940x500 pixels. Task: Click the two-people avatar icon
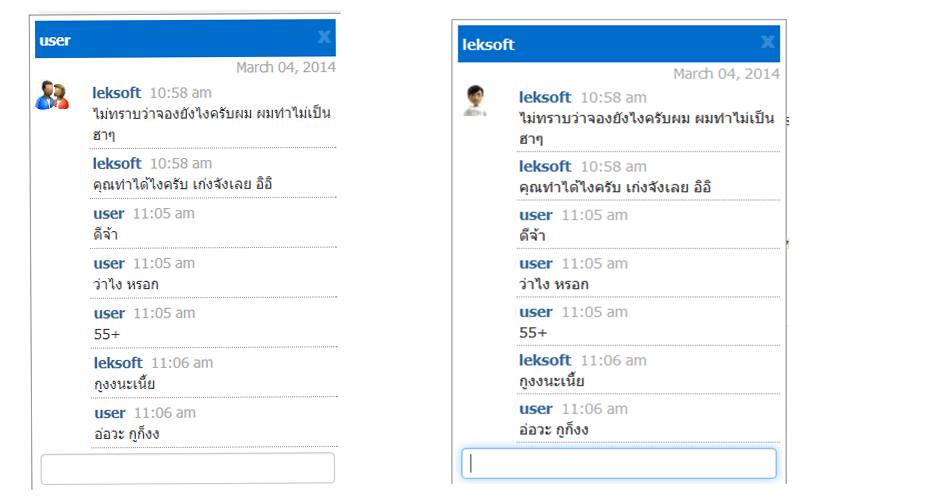point(52,96)
